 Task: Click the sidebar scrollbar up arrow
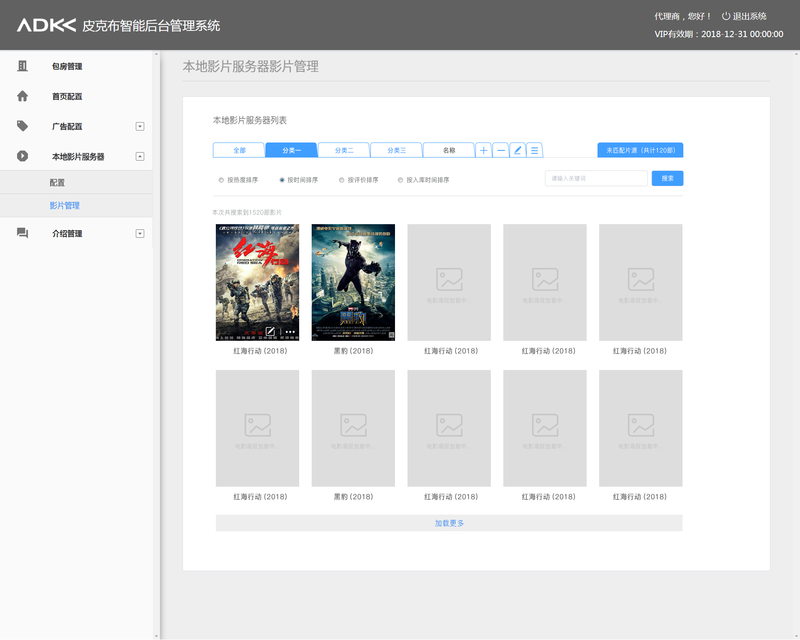pyautogui.click(x=156, y=54)
